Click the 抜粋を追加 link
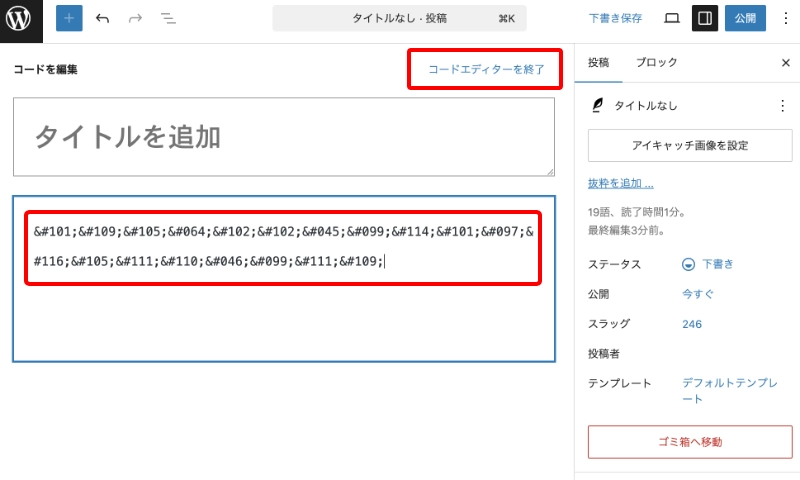Image resolution: width=800 pixels, height=480 pixels. point(620,184)
